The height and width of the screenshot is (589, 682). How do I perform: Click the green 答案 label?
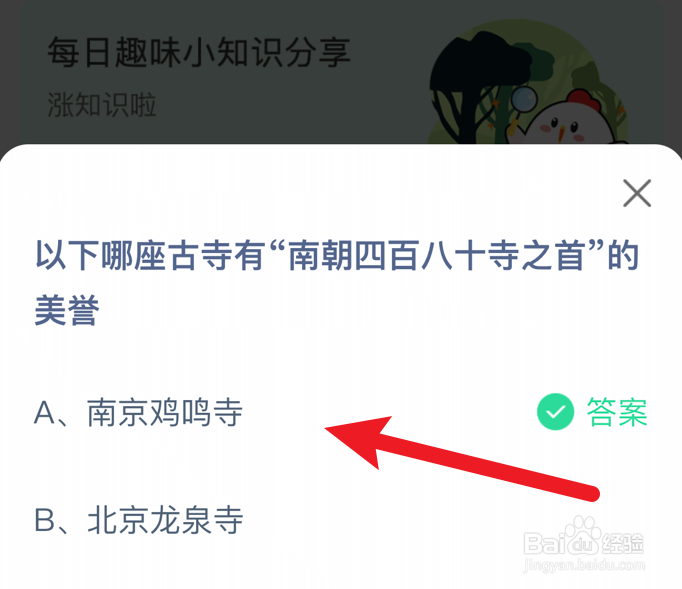coord(617,412)
